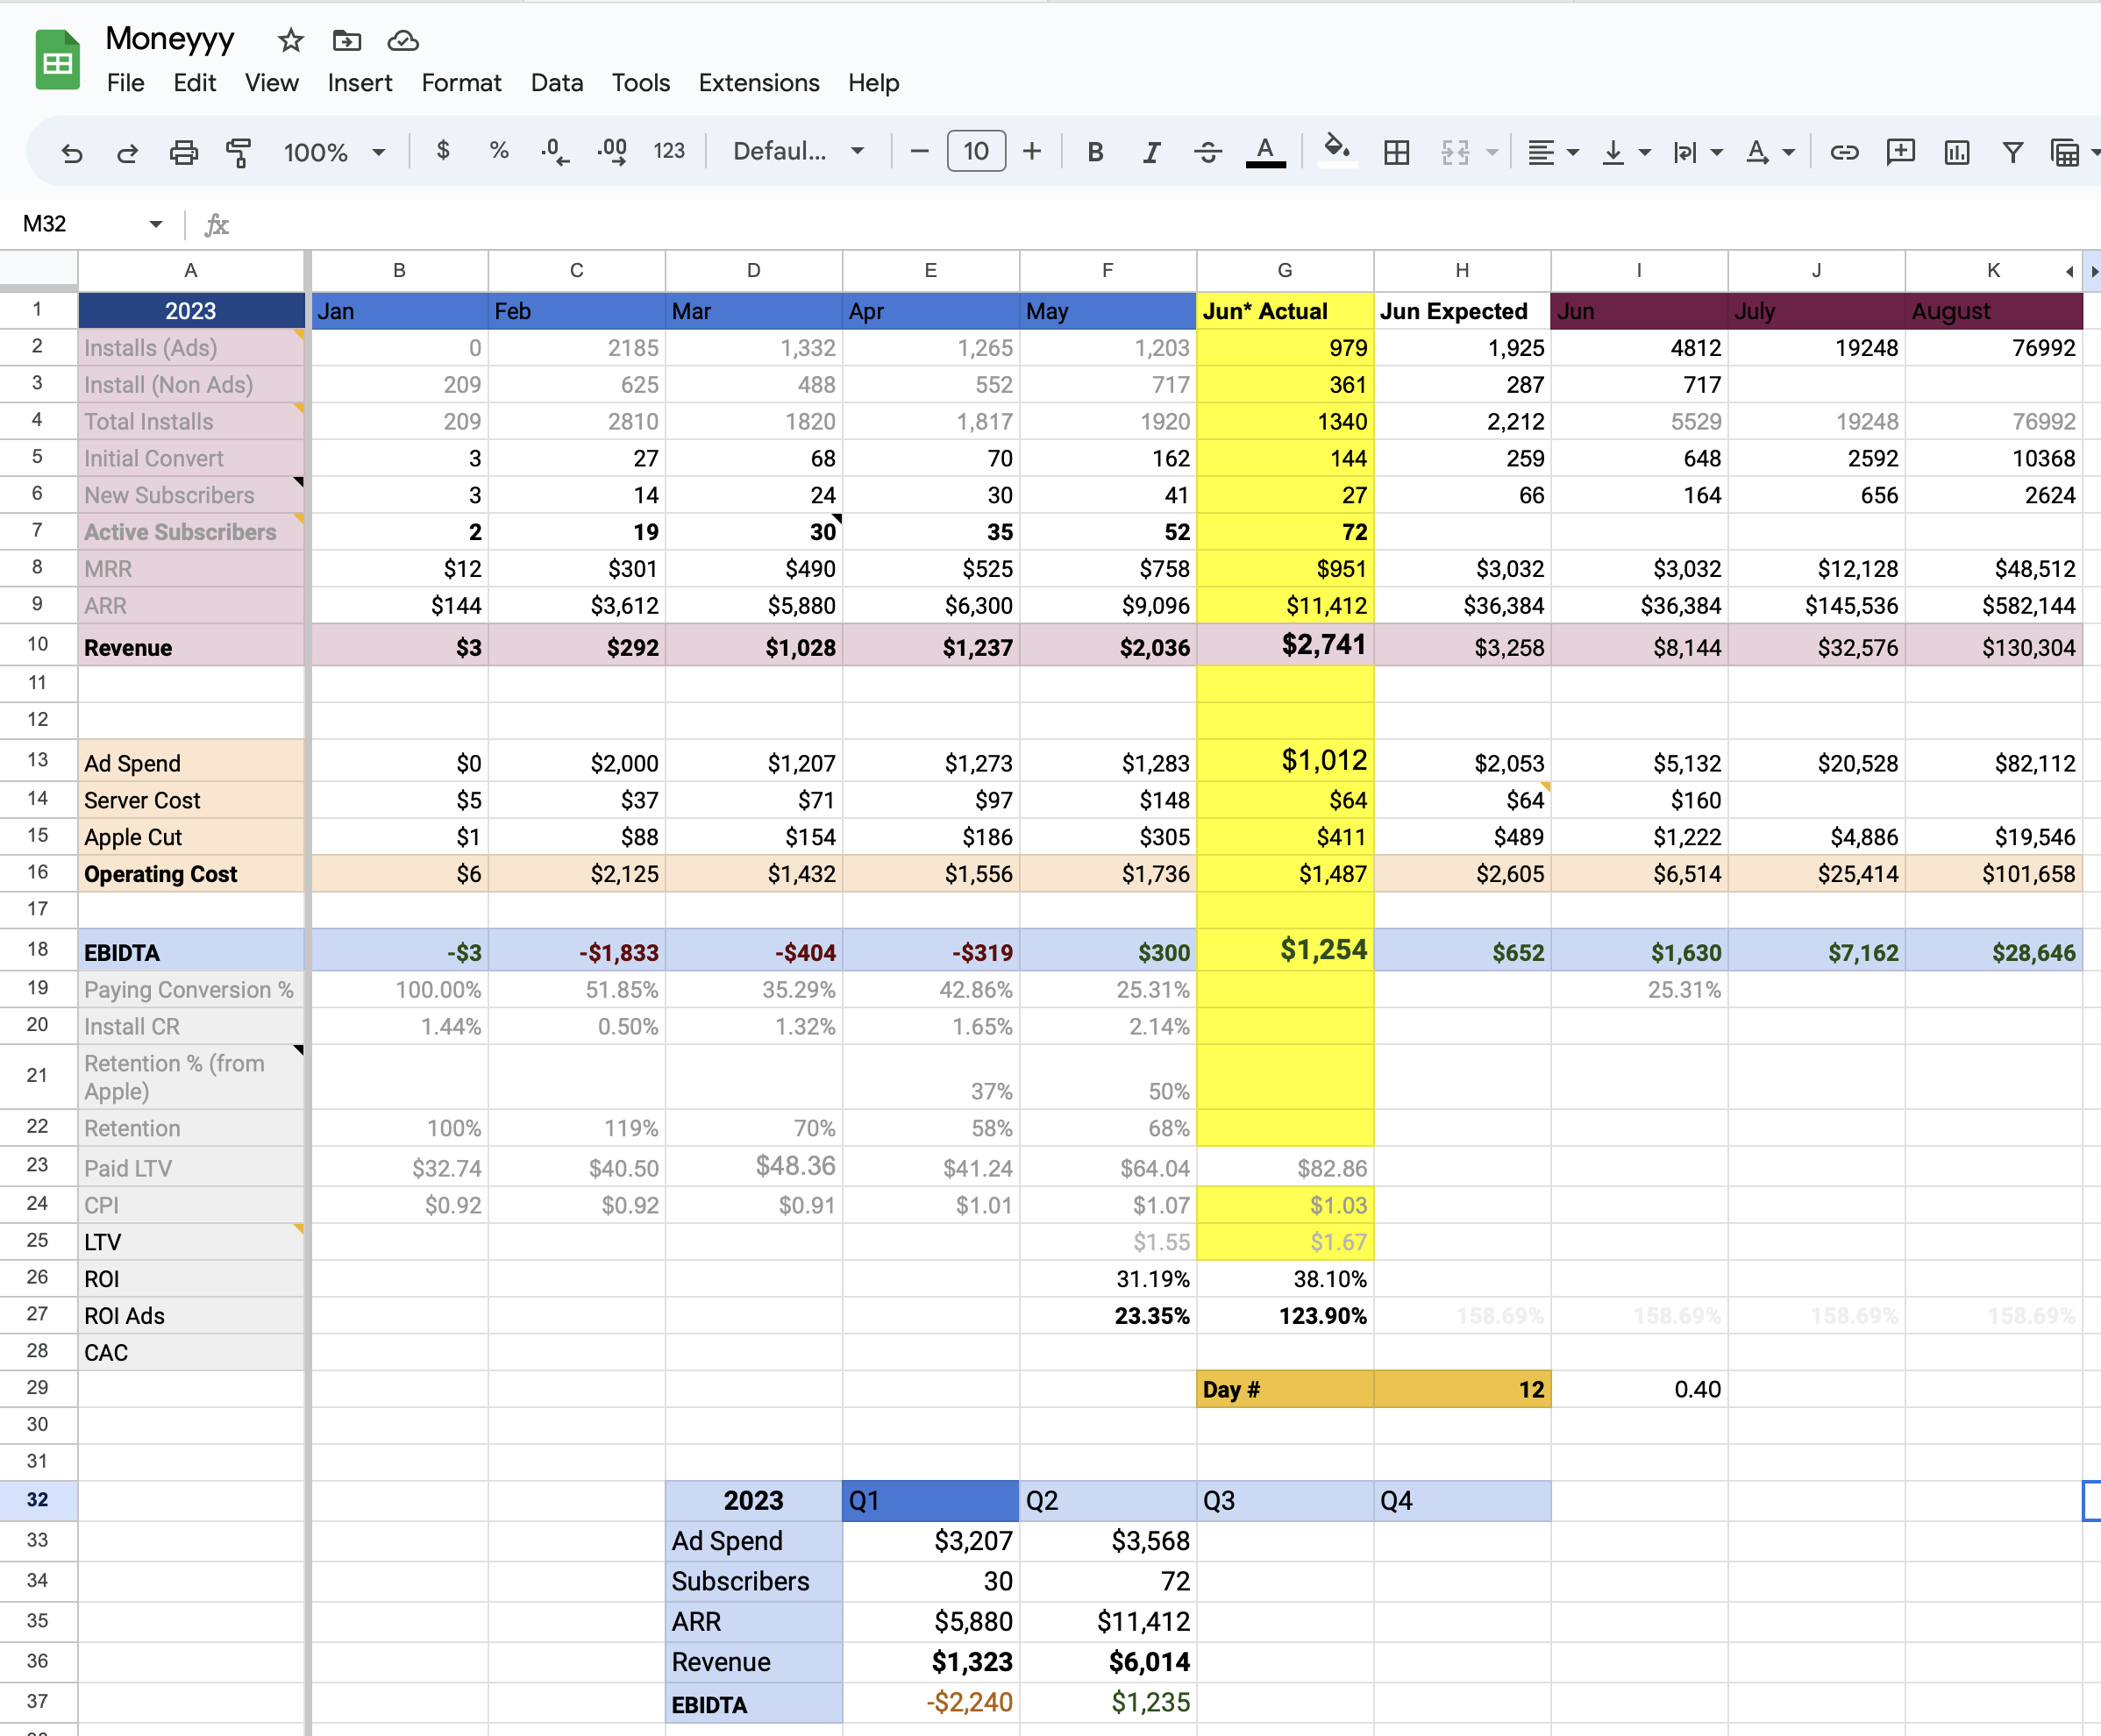Click the insert link icon
Image resolution: width=2101 pixels, height=1736 pixels.
tap(1843, 152)
